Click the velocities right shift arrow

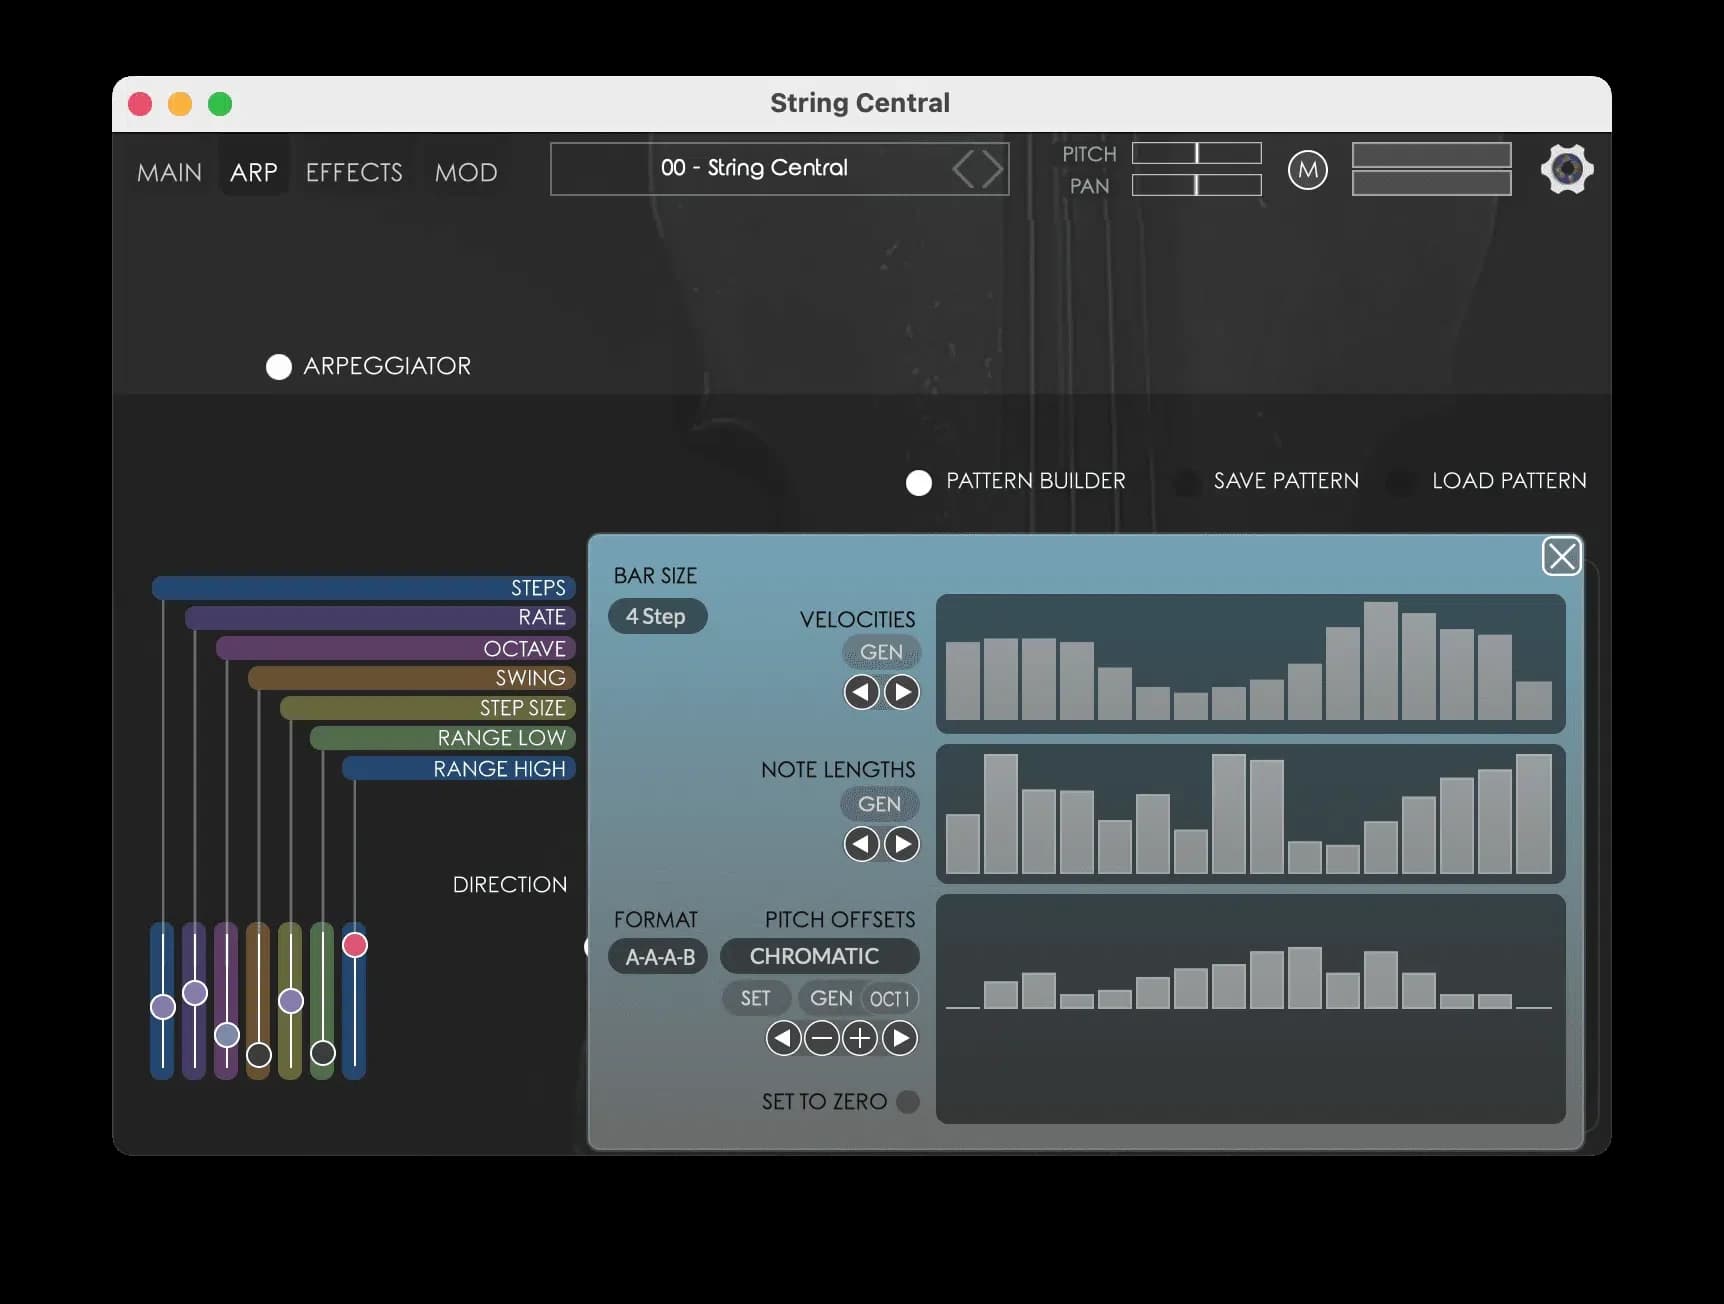coord(901,692)
